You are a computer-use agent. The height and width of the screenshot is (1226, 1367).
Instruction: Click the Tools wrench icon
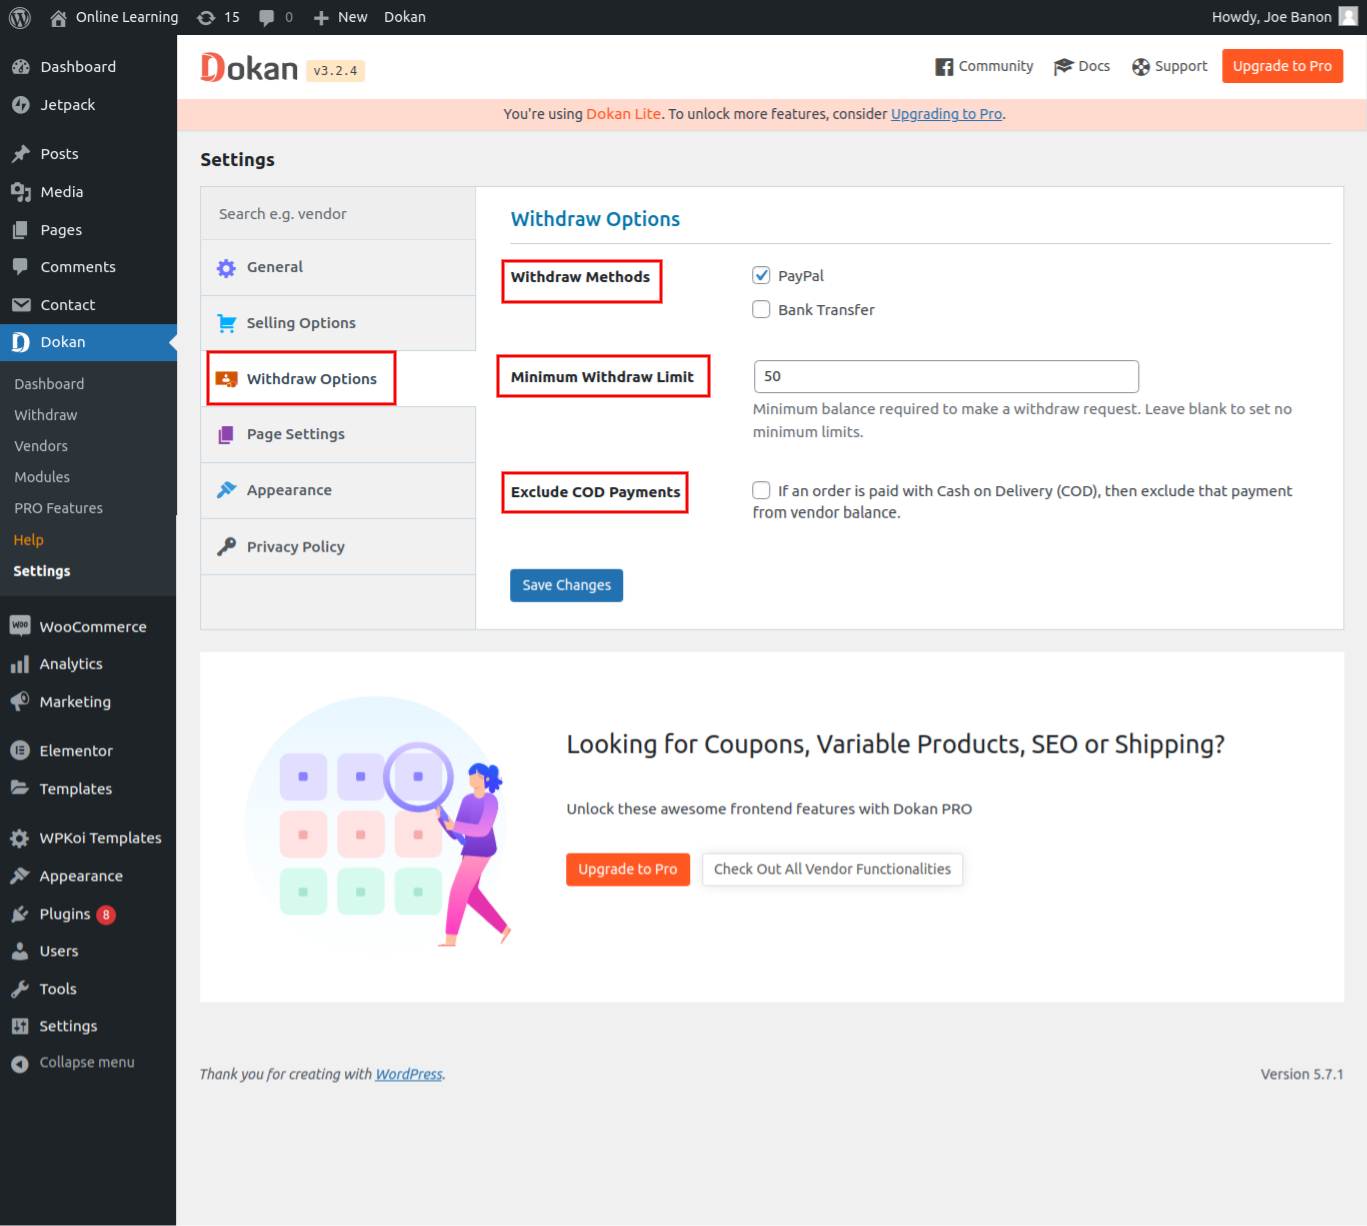(20, 989)
